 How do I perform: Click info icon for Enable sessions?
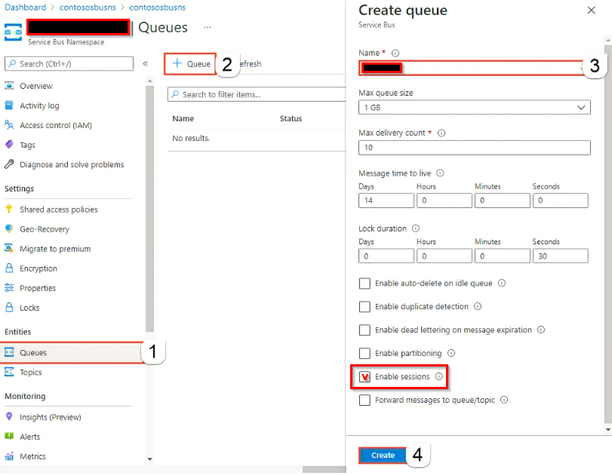439,376
